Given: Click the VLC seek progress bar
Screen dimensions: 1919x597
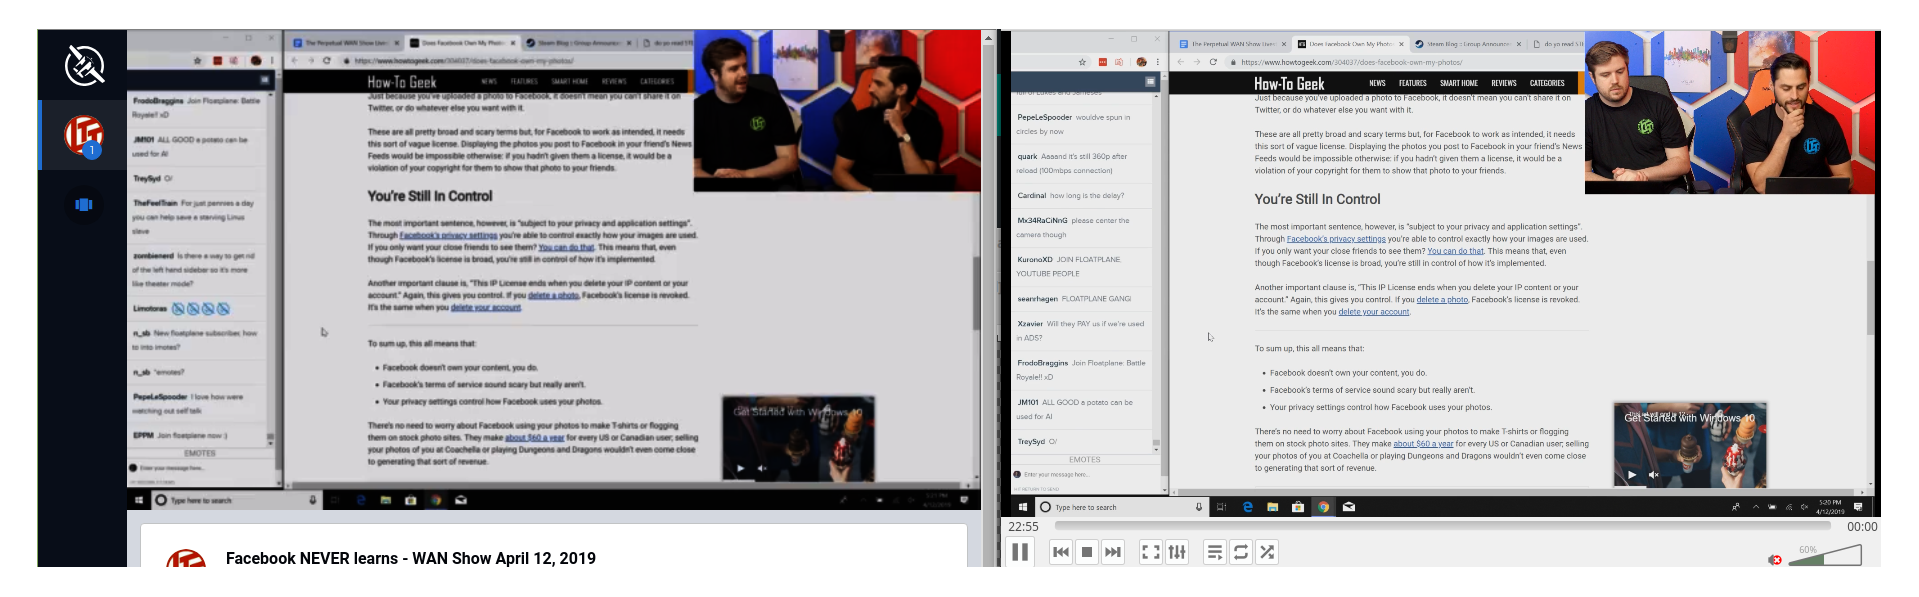Looking at the screenshot, I should (x=1444, y=526).
